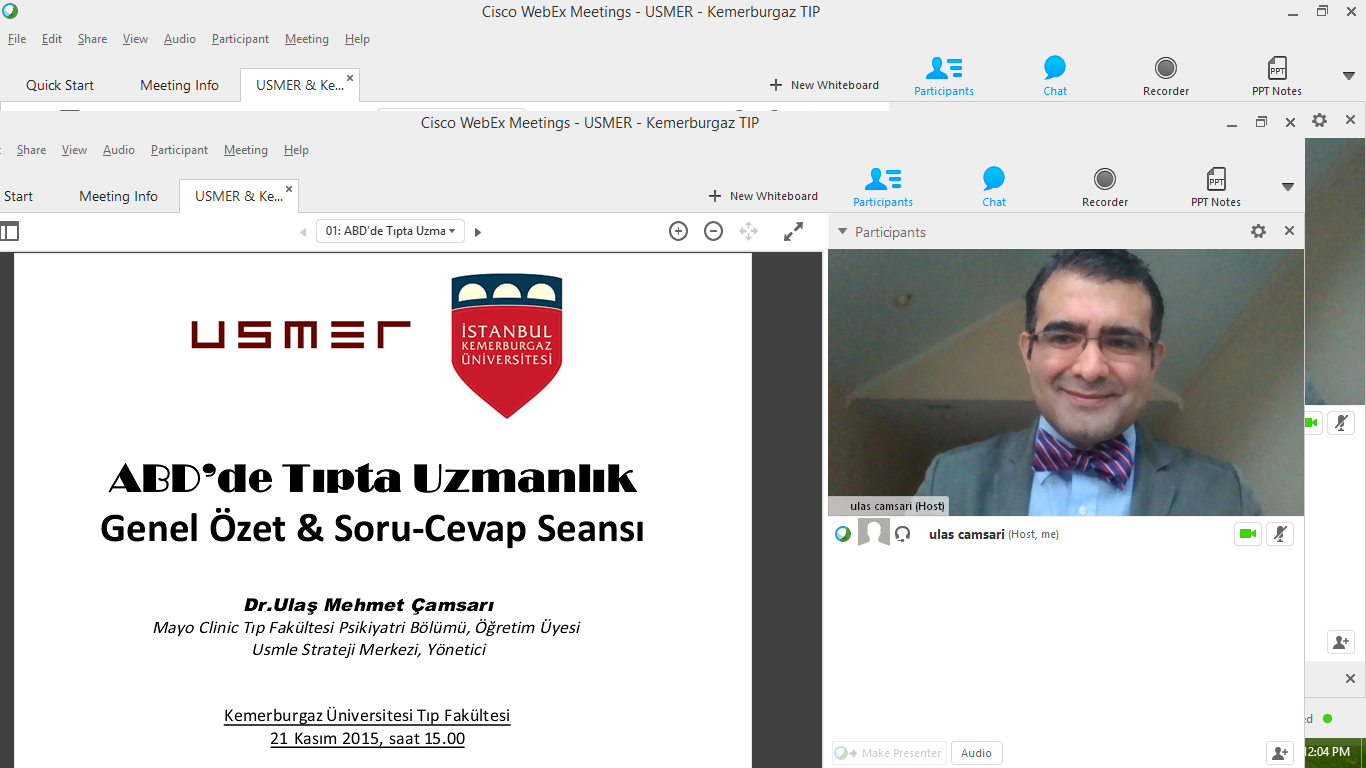Open outer window panel settings gear

[x=1319, y=120]
